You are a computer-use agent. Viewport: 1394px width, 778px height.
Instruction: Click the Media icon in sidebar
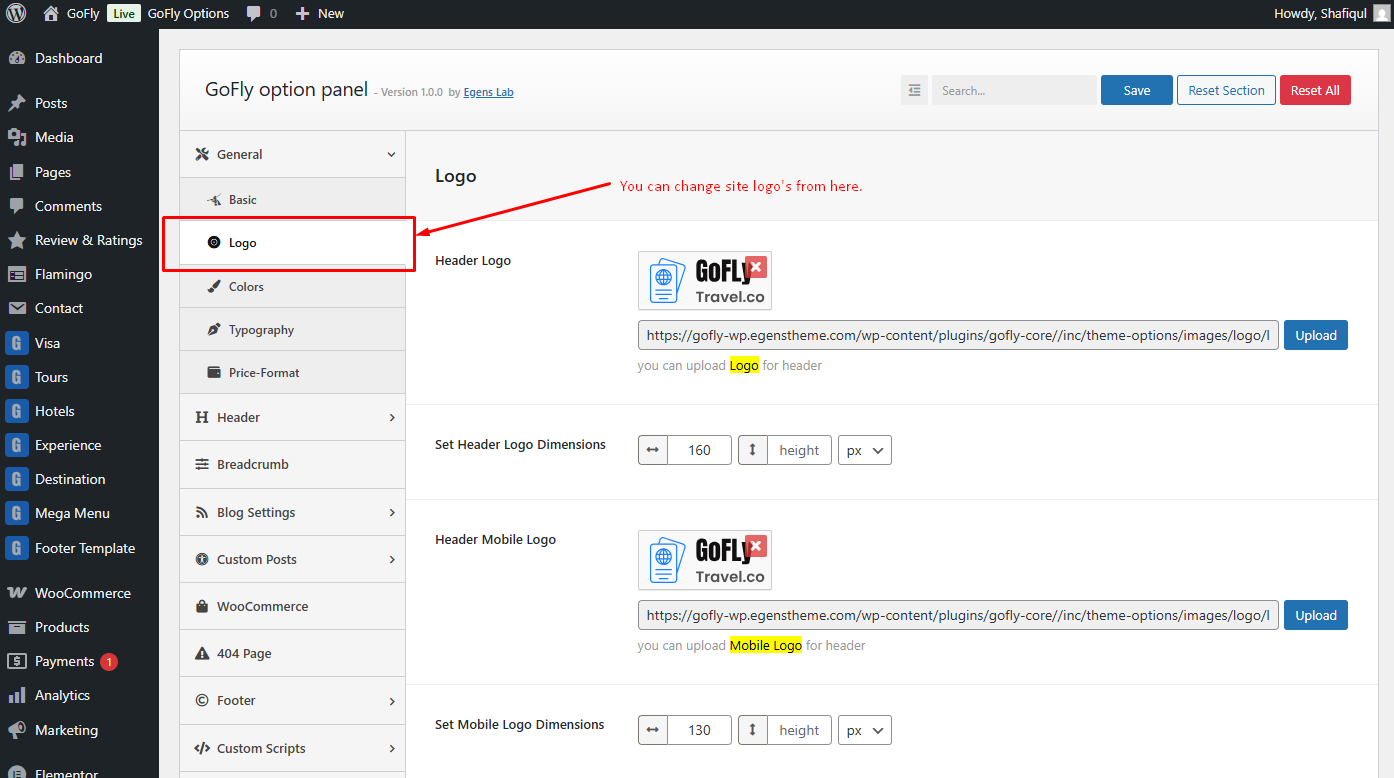tap(16, 137)
